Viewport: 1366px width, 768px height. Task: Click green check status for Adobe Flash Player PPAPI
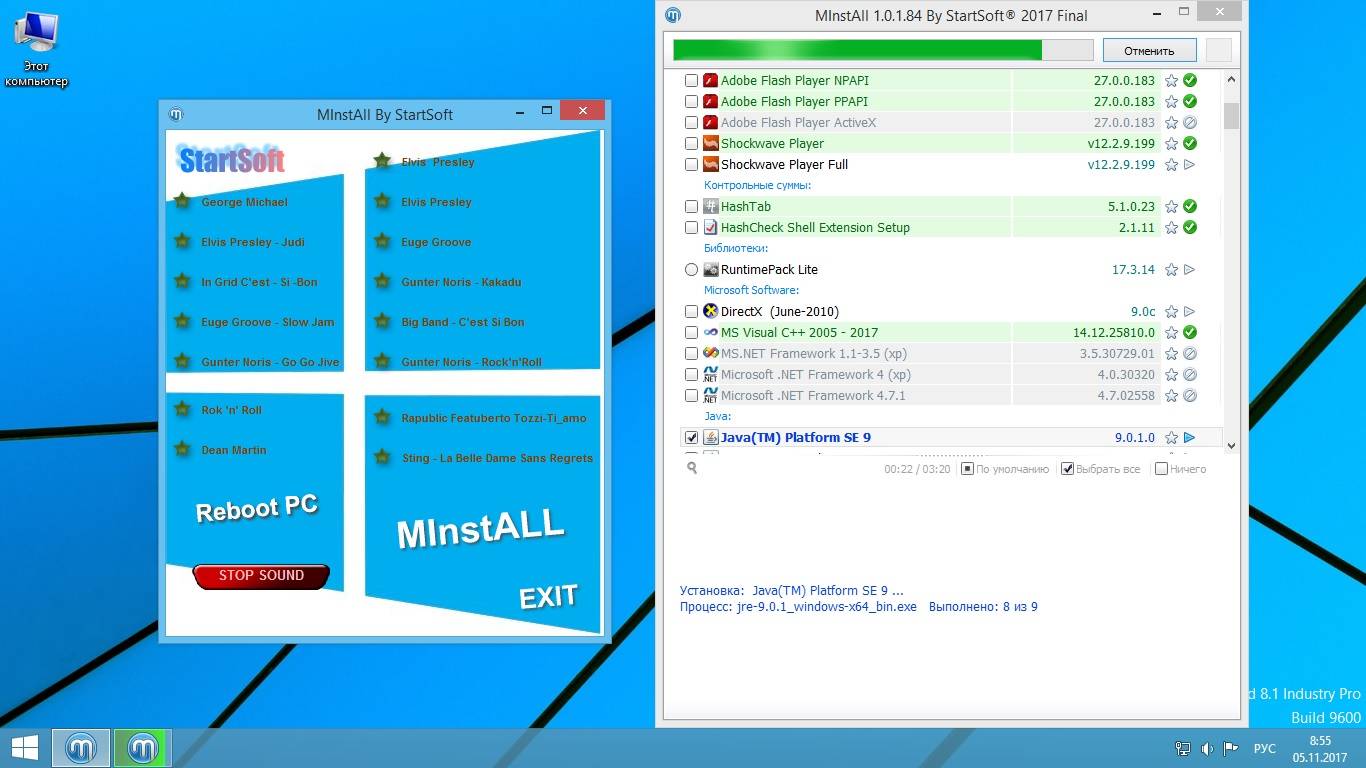tap(1190, 101)
